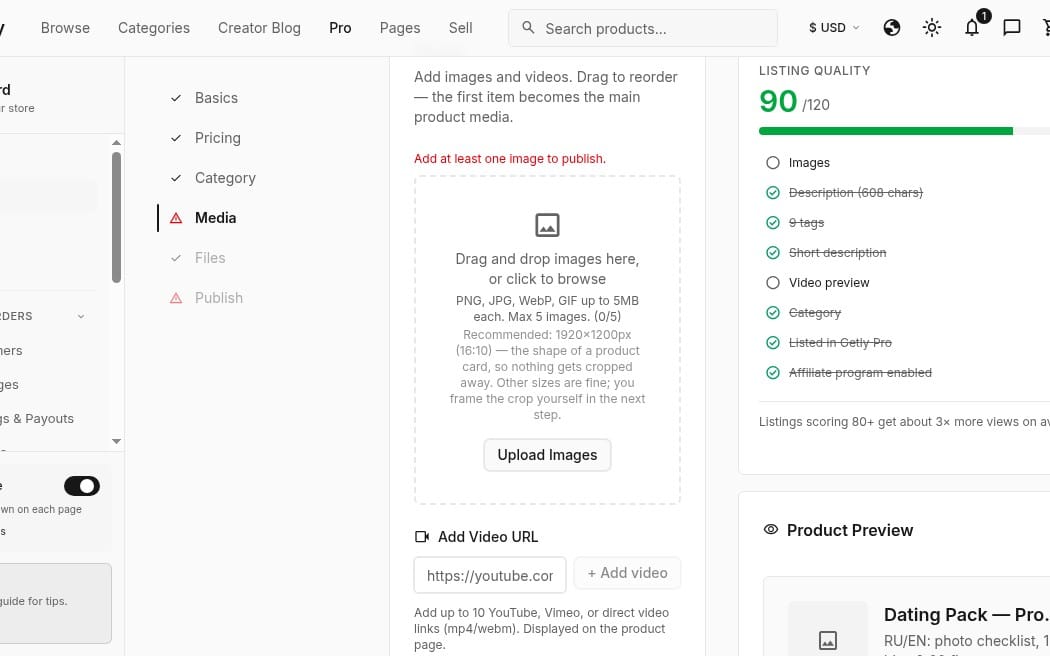Click the sidebar scrollbar thumb
1050x656 pixels.
[x=117, y=218]
